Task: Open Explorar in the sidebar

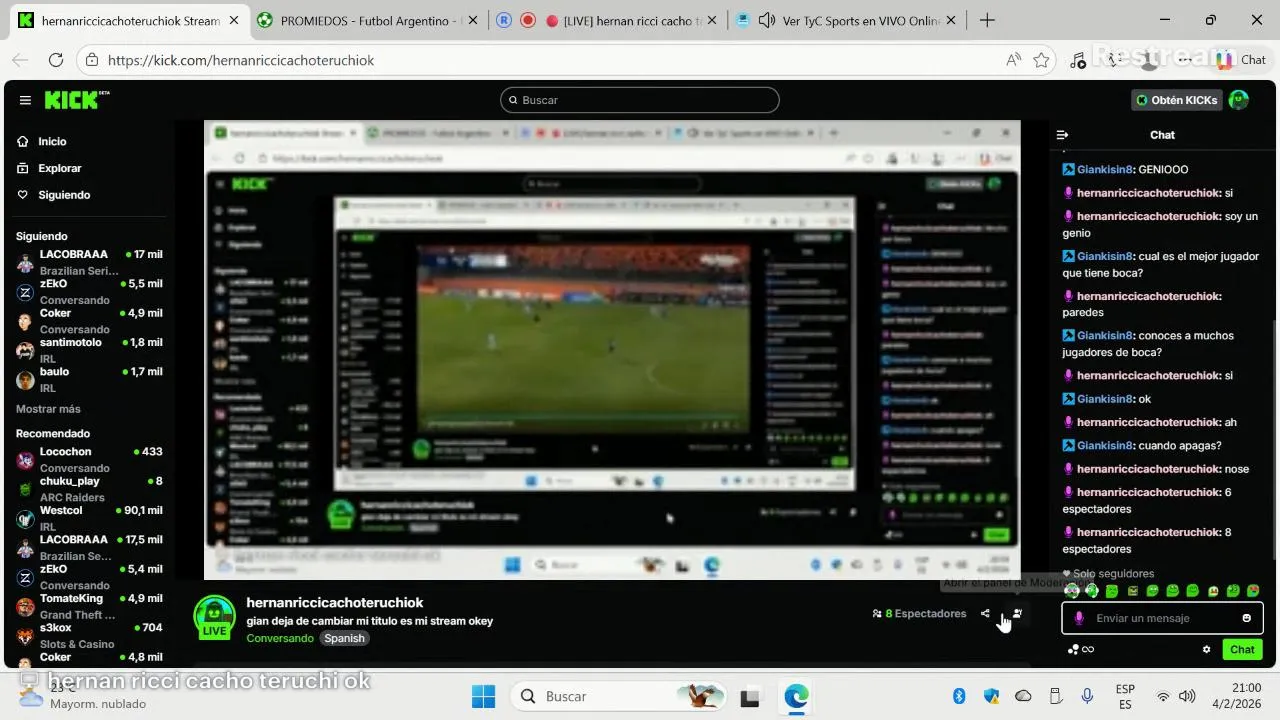Action: coord(49,168)
